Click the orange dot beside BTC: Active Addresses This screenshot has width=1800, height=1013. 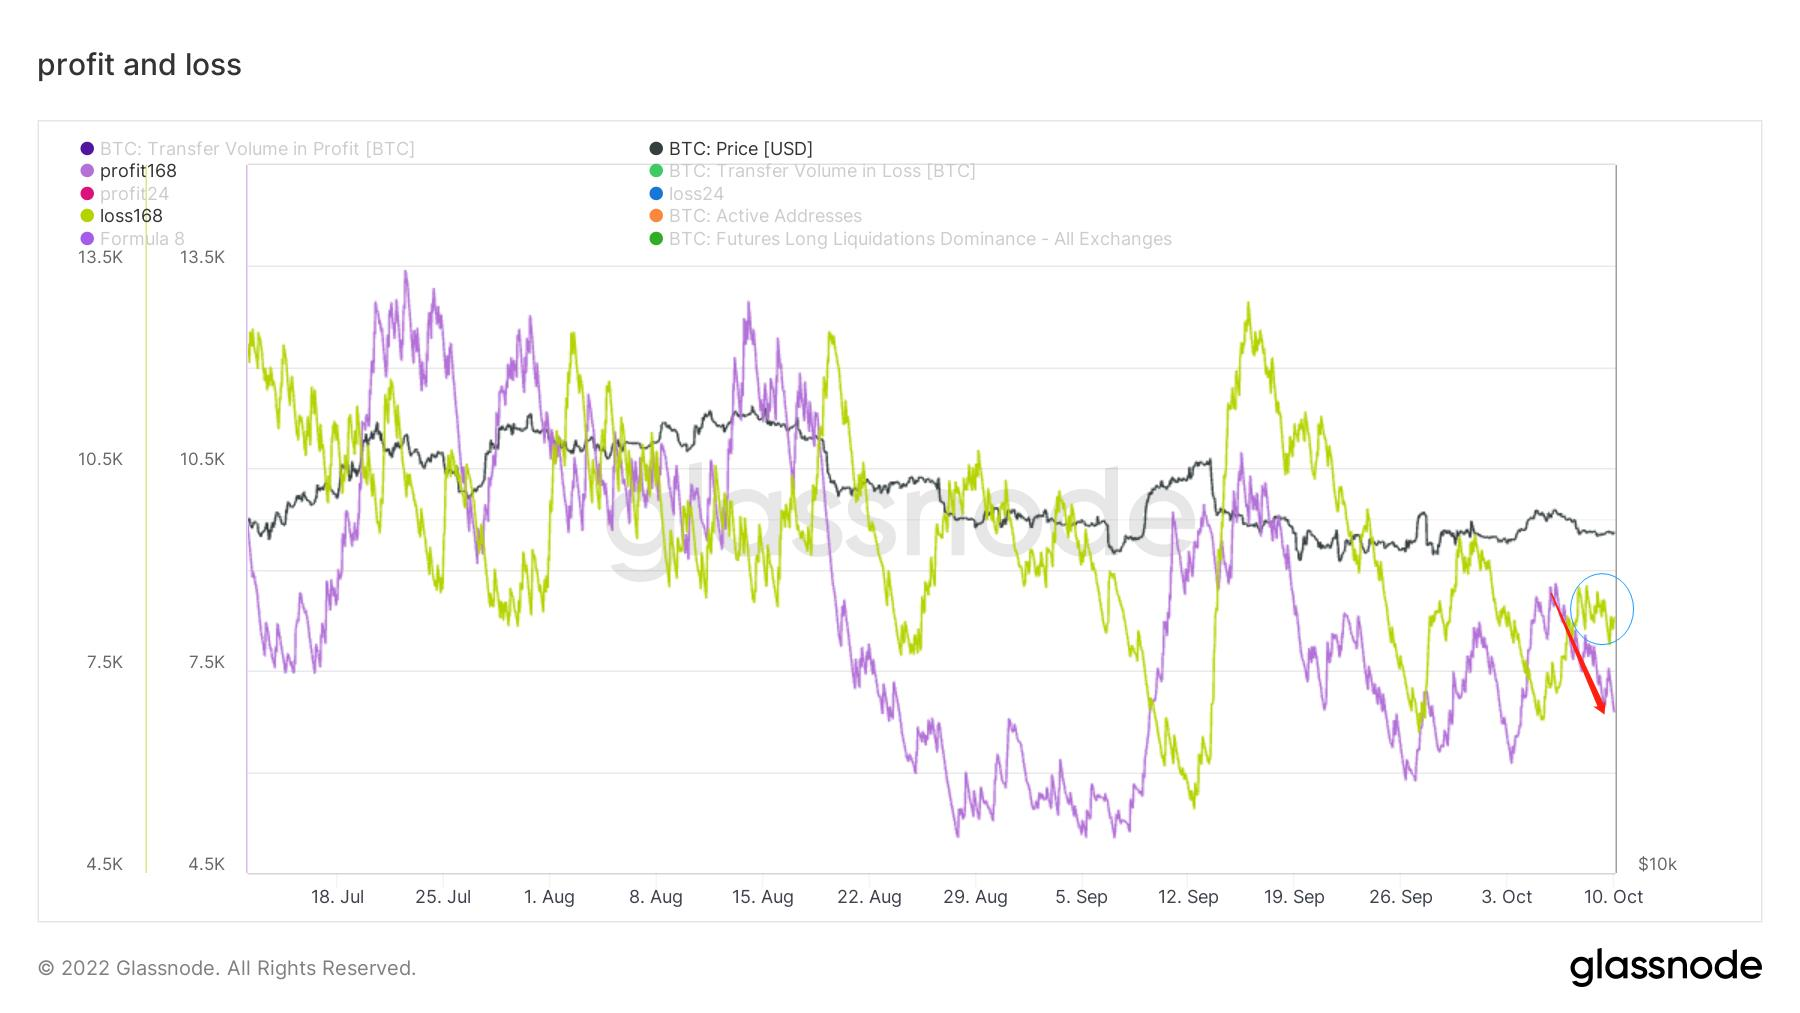(x=656, y=216)
